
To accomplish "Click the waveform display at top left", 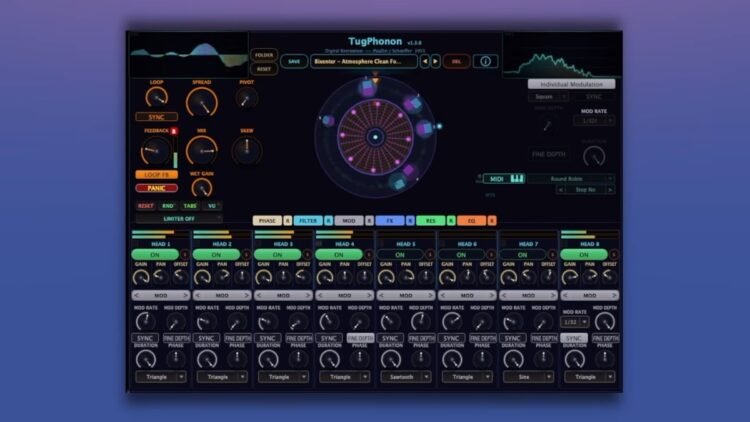I will click(x=189, y=55).
